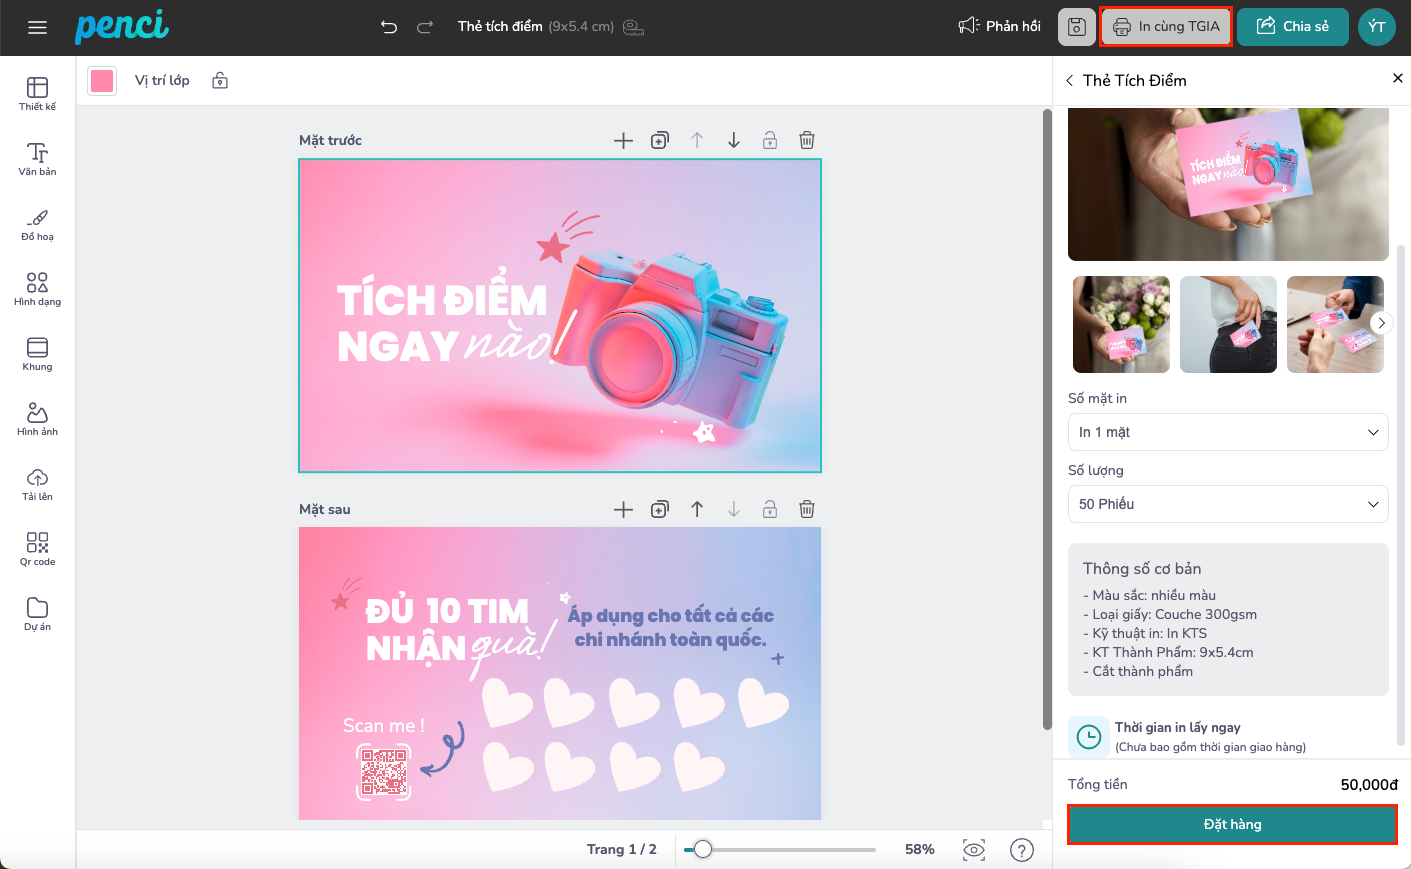Screen dimensions: 1411x869
Task: Click the Đặt hàng order button
Action: tap(1232, 825)
